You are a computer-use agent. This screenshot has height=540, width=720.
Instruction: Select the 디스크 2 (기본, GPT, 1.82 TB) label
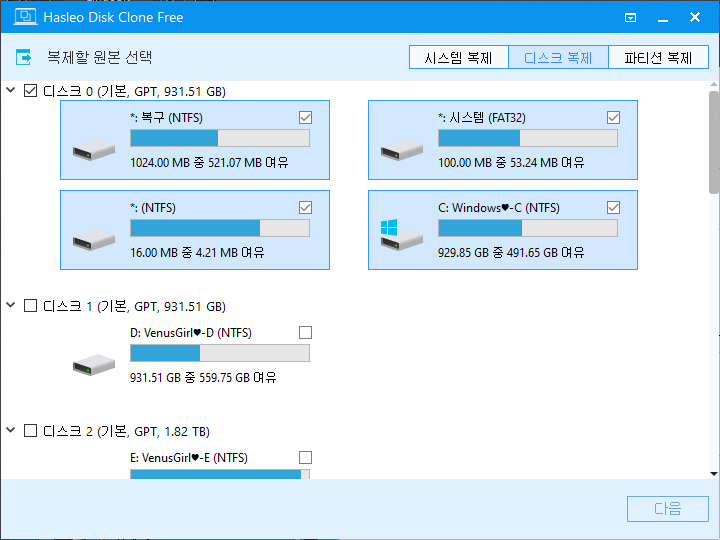click(x=126, y=431)
